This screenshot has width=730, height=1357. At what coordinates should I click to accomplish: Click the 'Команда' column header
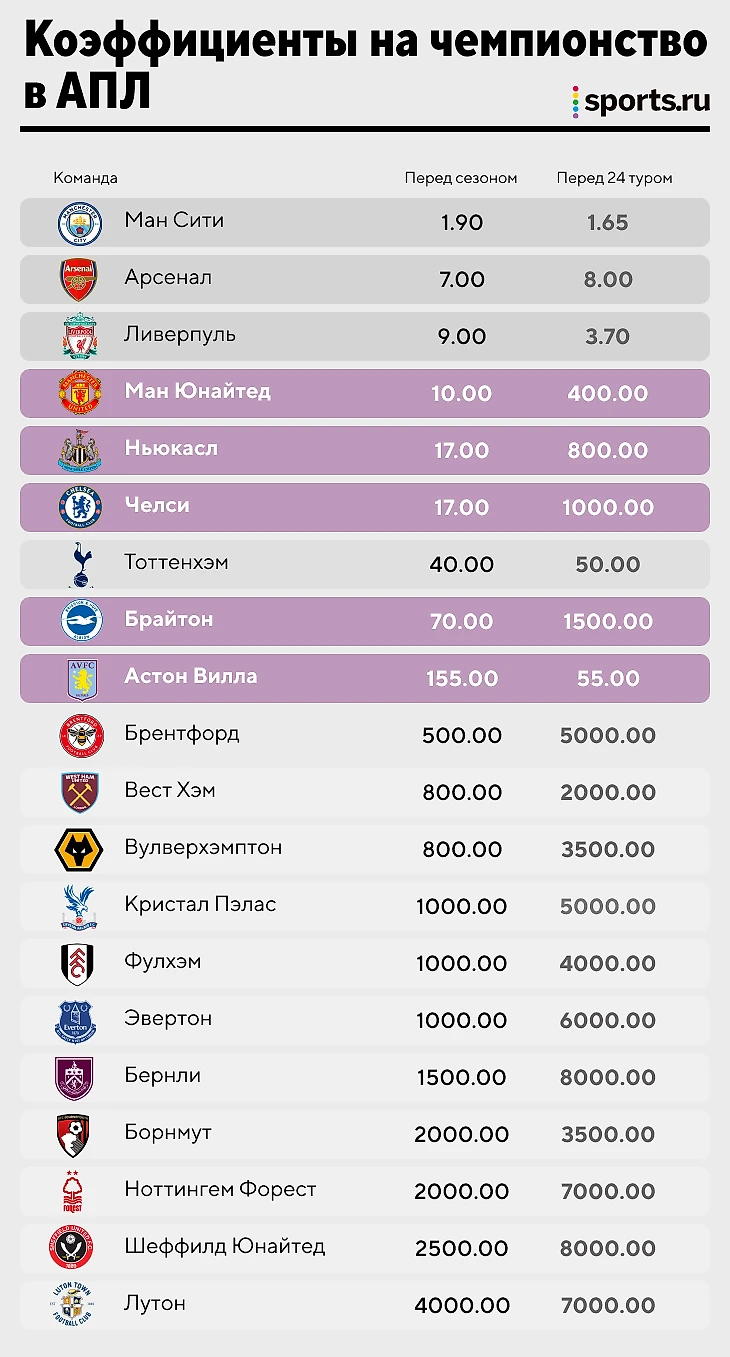(x=85, y=178)
